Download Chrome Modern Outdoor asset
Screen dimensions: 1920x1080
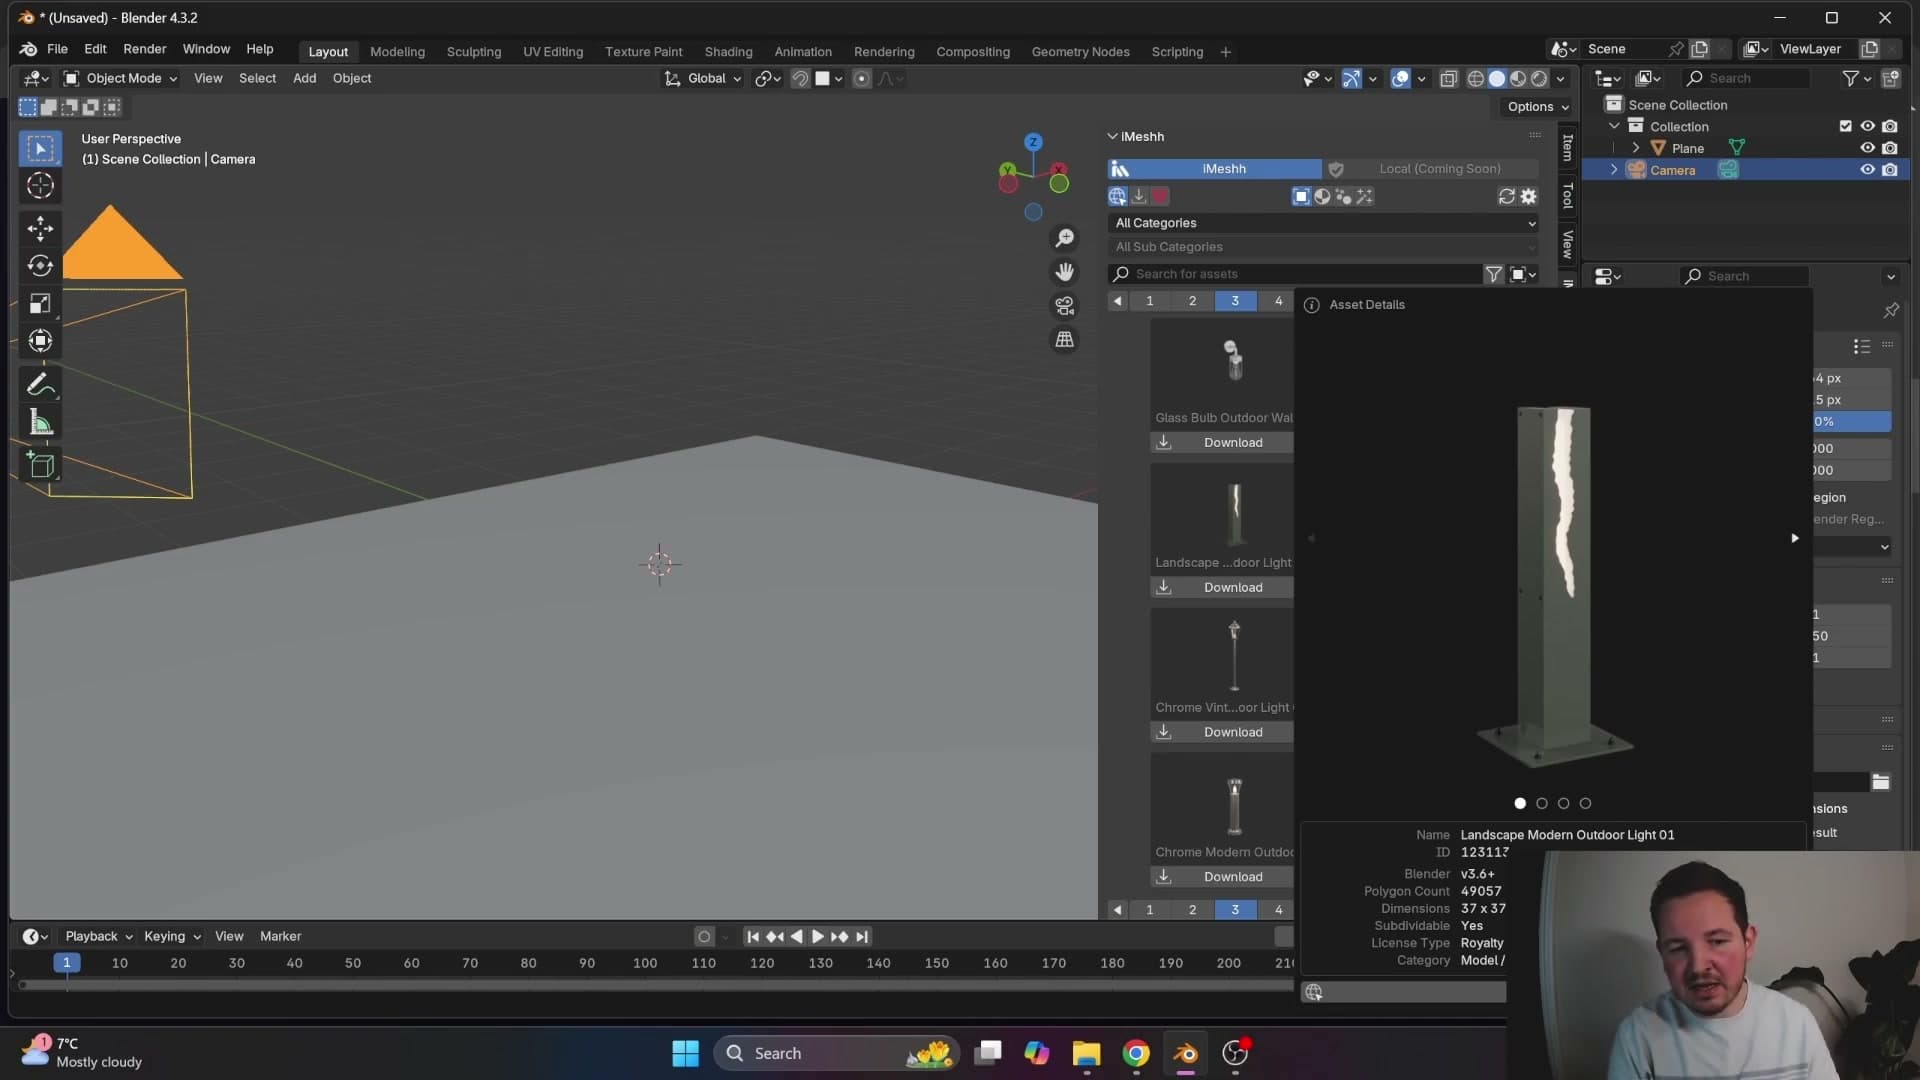point(1222,877)
